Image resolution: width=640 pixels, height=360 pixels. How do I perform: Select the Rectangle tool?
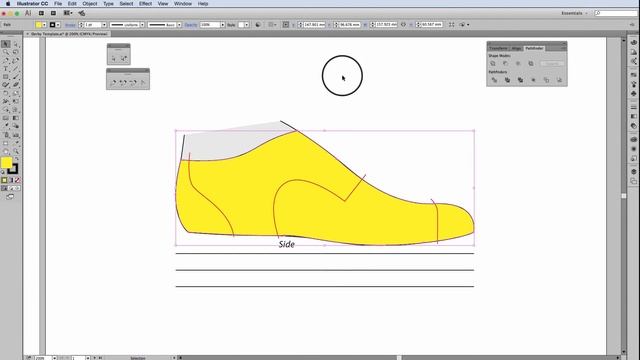6,77
